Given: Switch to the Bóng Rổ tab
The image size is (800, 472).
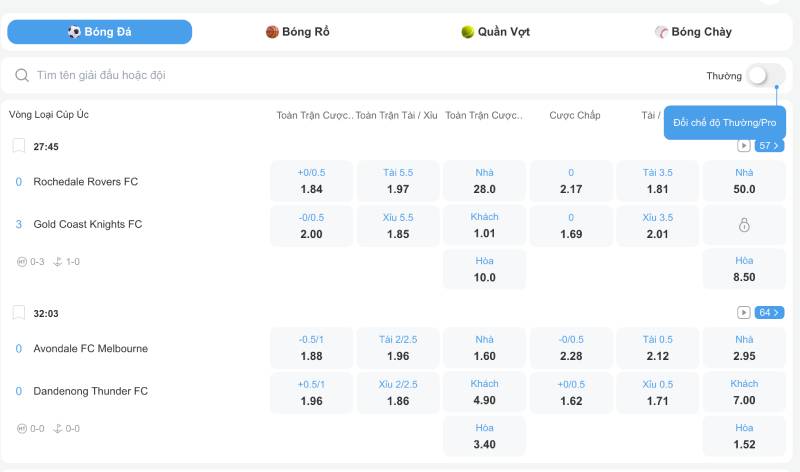Looking at the screenshot, I should [x=298, y=32].
